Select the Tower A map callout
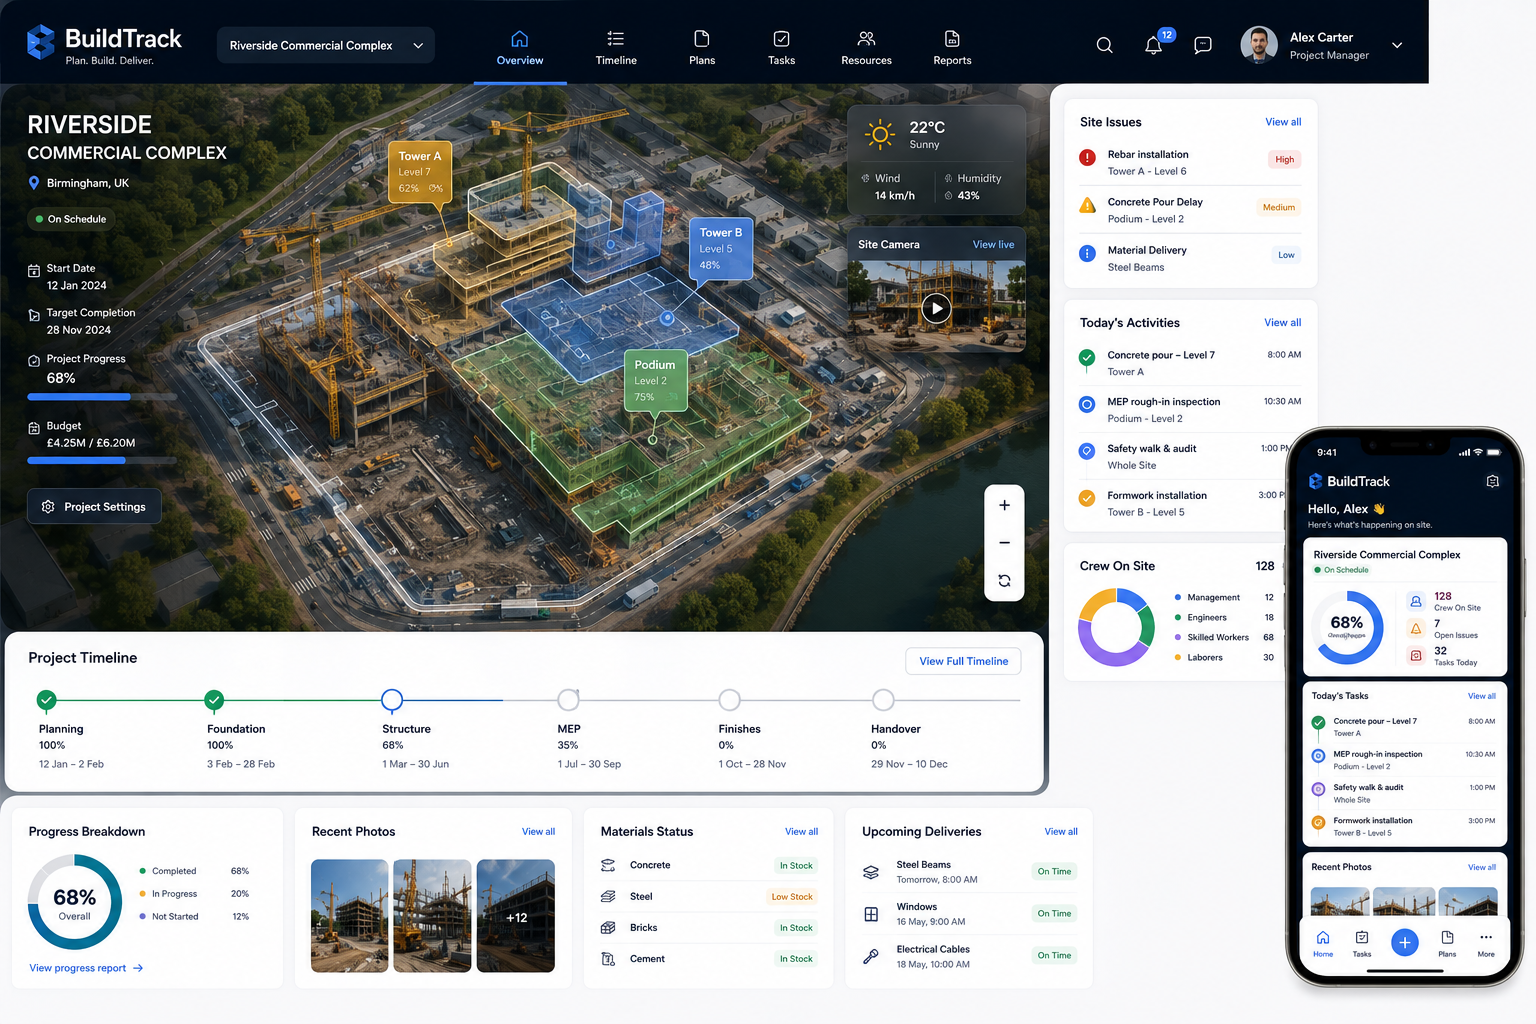 coord(420,172)
